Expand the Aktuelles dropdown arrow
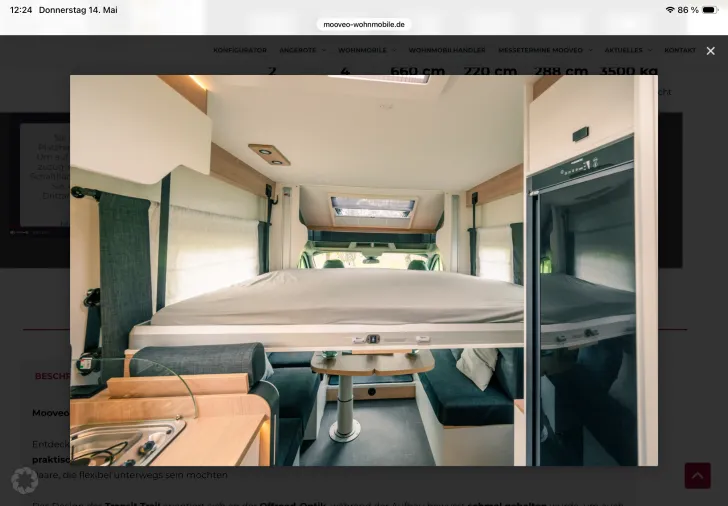The width and height of the screenshot is (728, 506). pos(650,50)
